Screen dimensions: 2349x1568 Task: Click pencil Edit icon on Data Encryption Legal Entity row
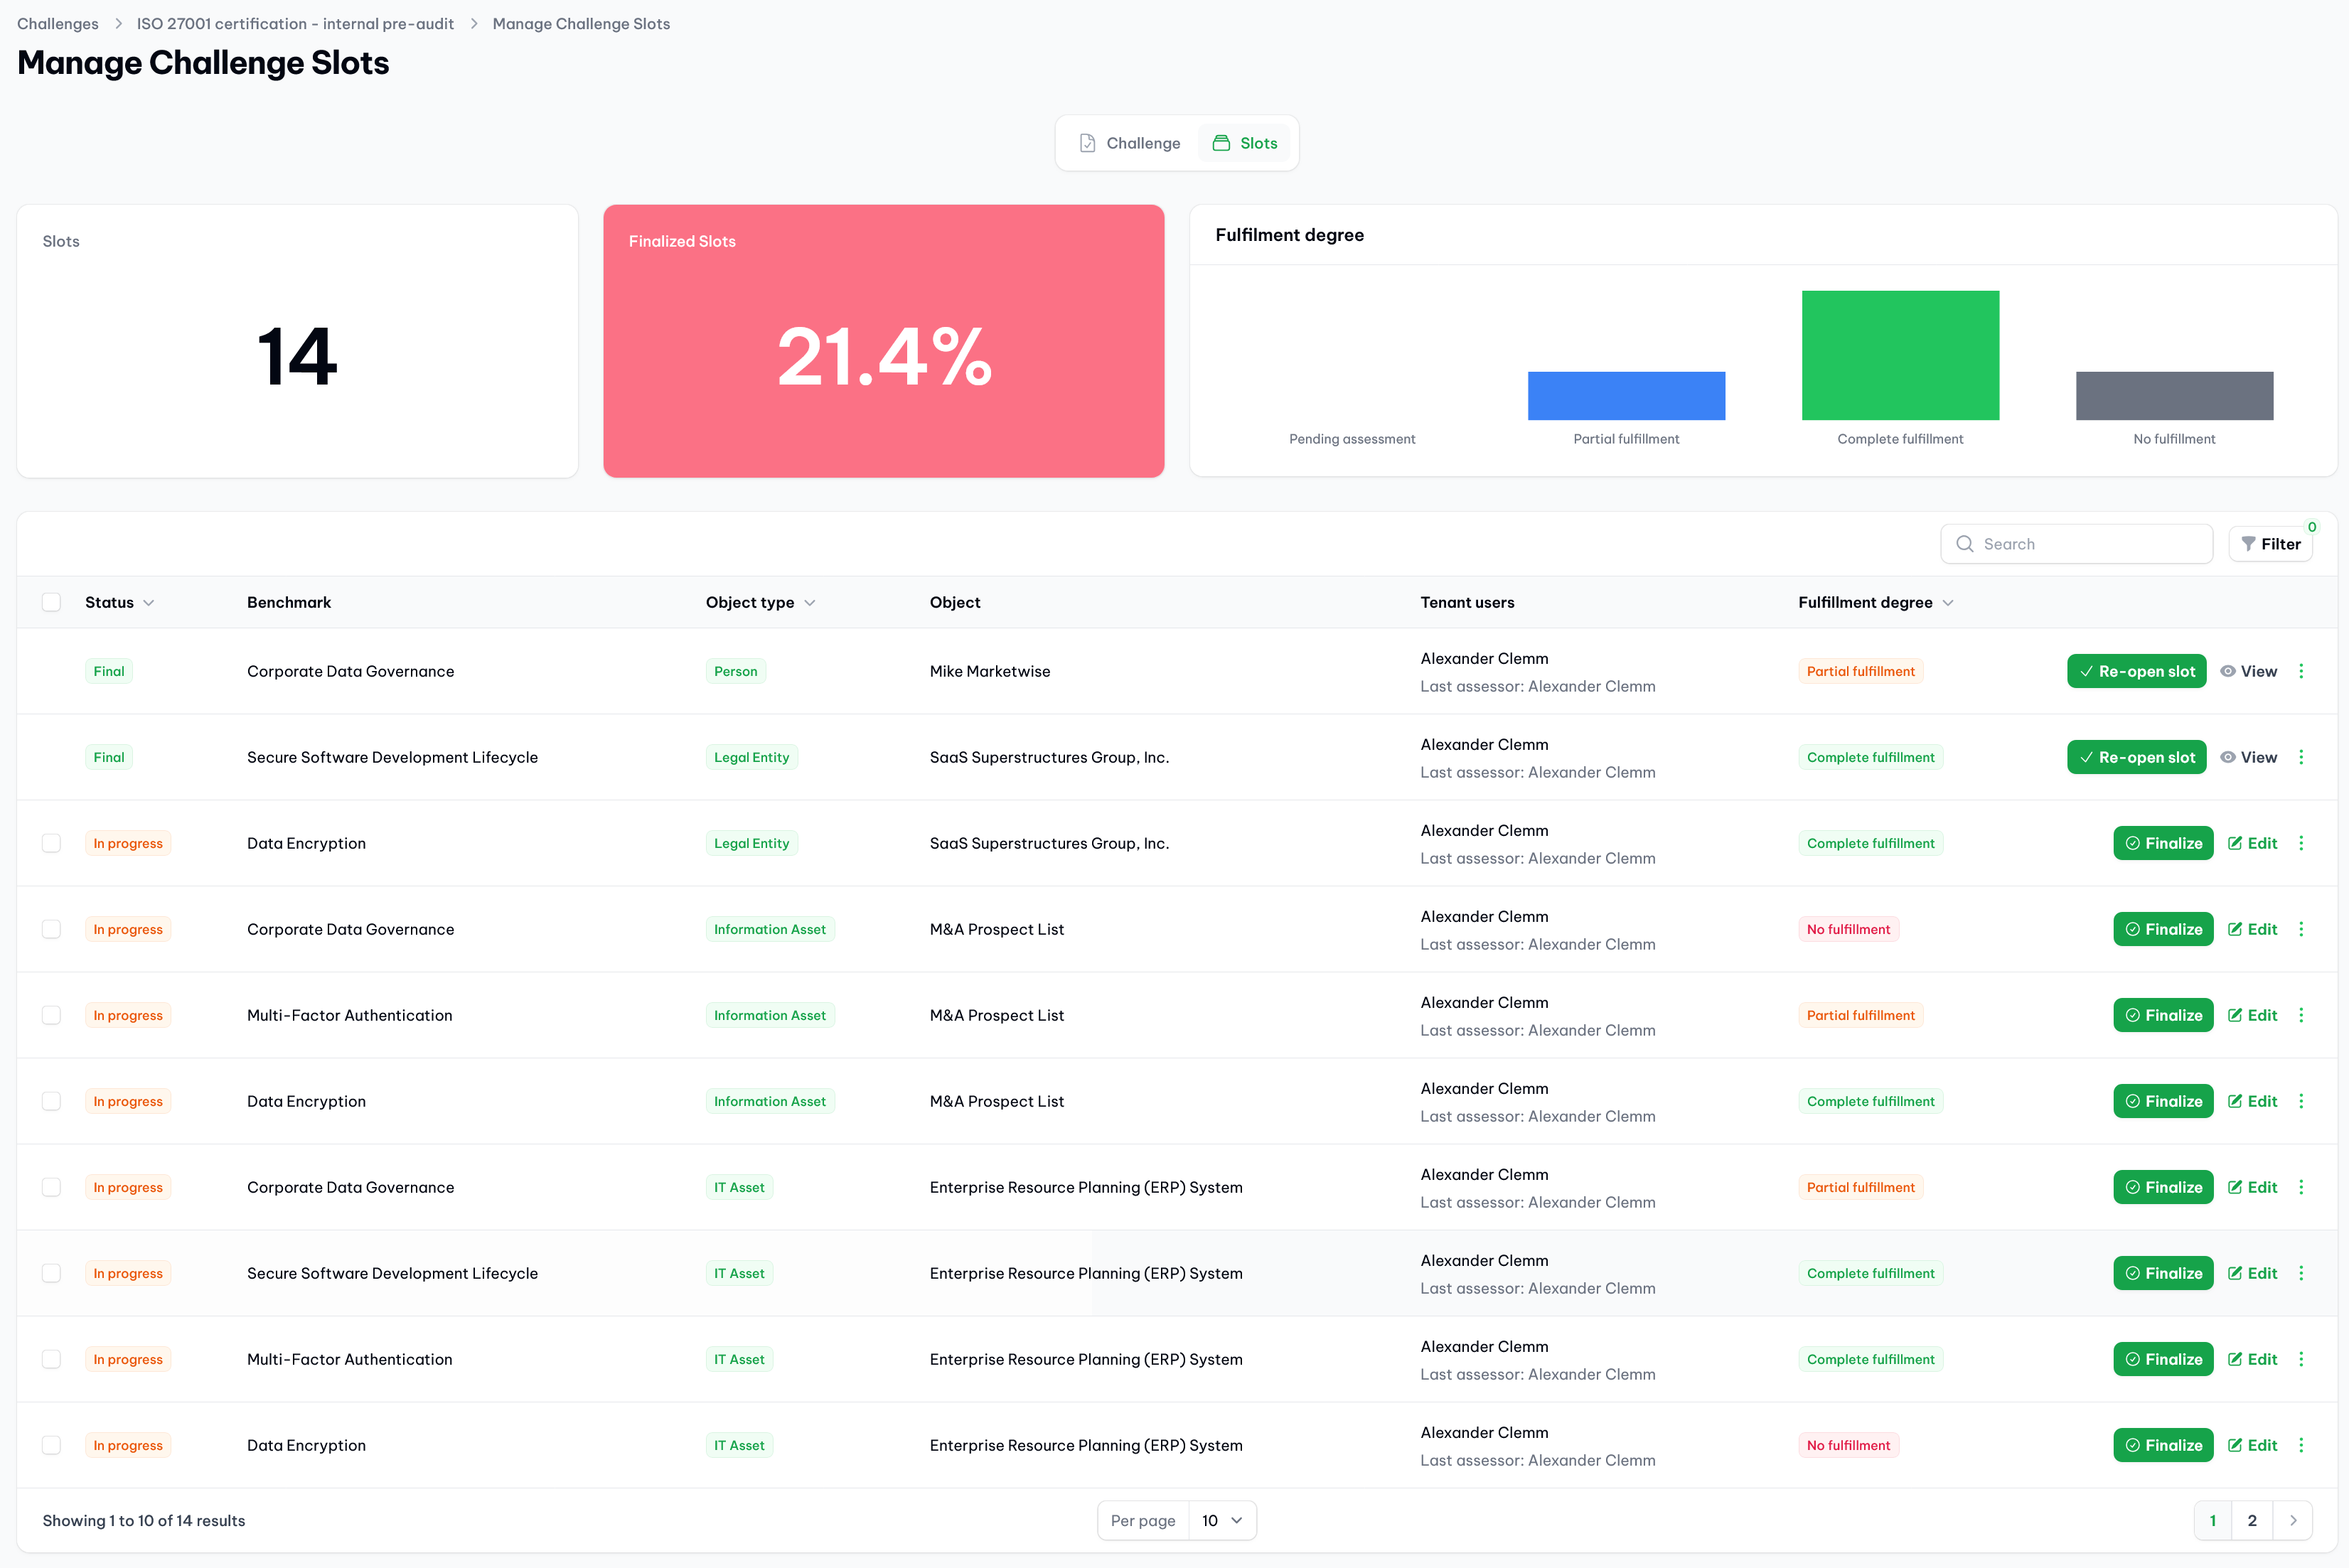[x=2235, y=843]
